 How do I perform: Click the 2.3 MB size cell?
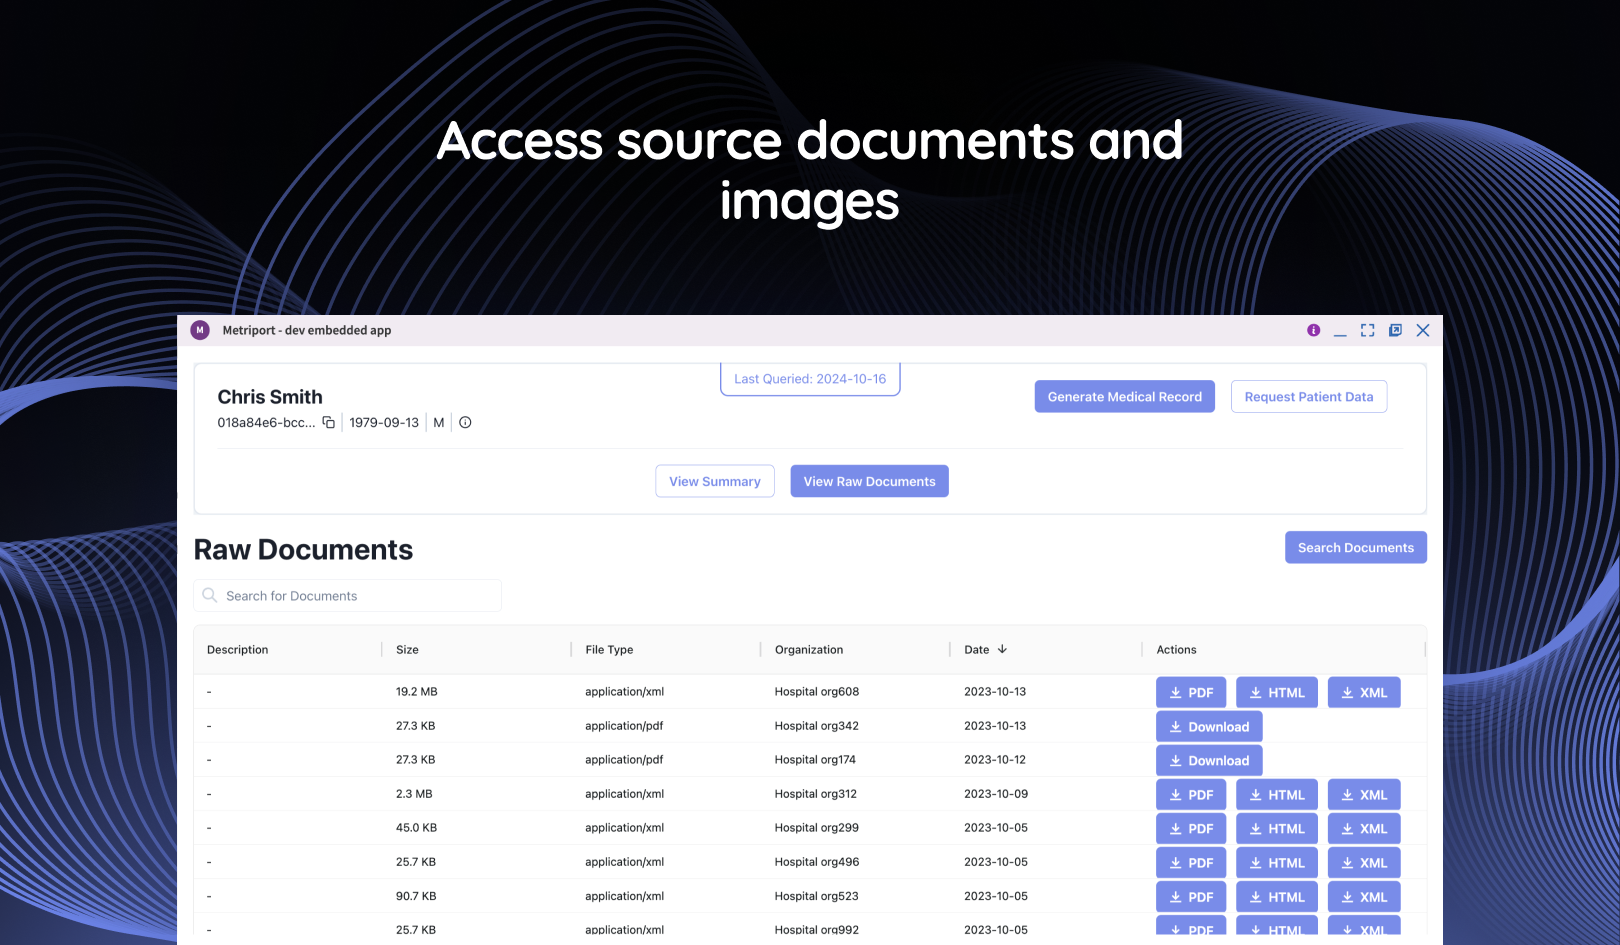(414, 793)
